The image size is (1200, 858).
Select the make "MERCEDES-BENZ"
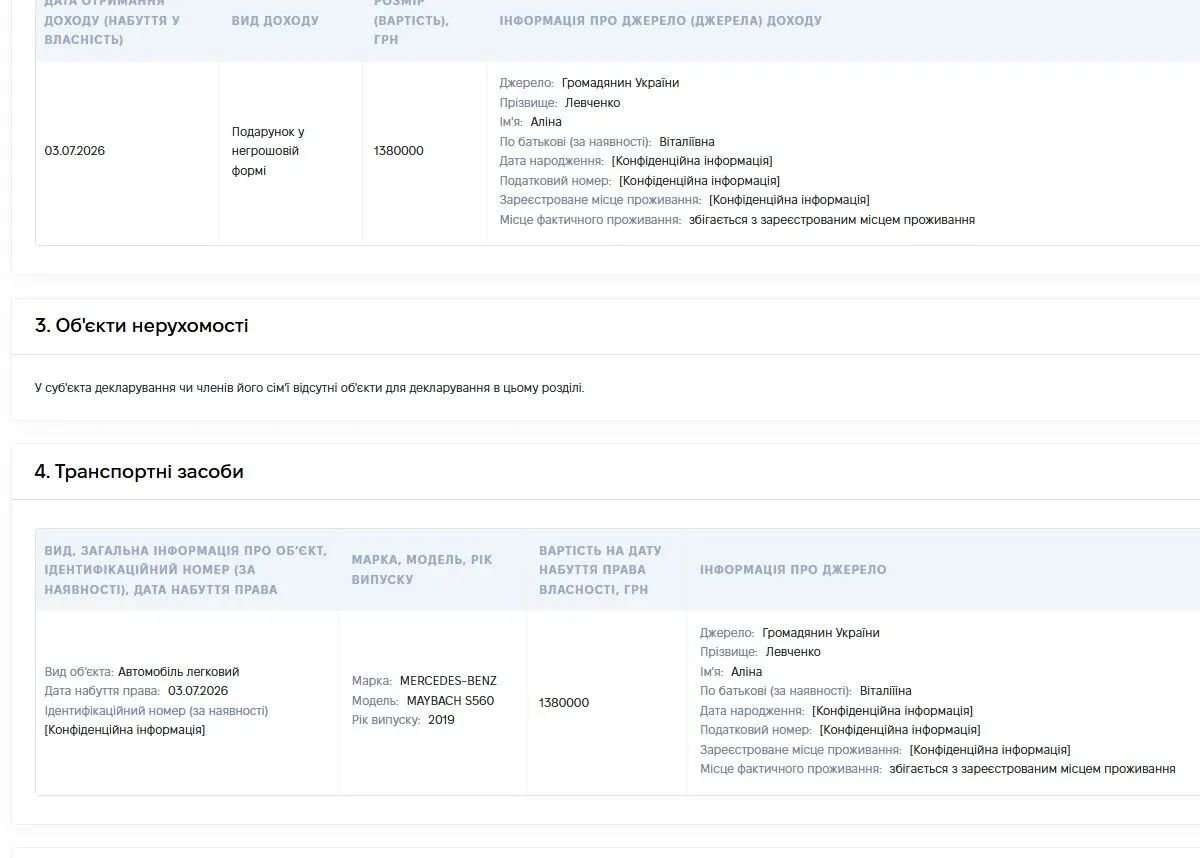[x=448, y=681]
